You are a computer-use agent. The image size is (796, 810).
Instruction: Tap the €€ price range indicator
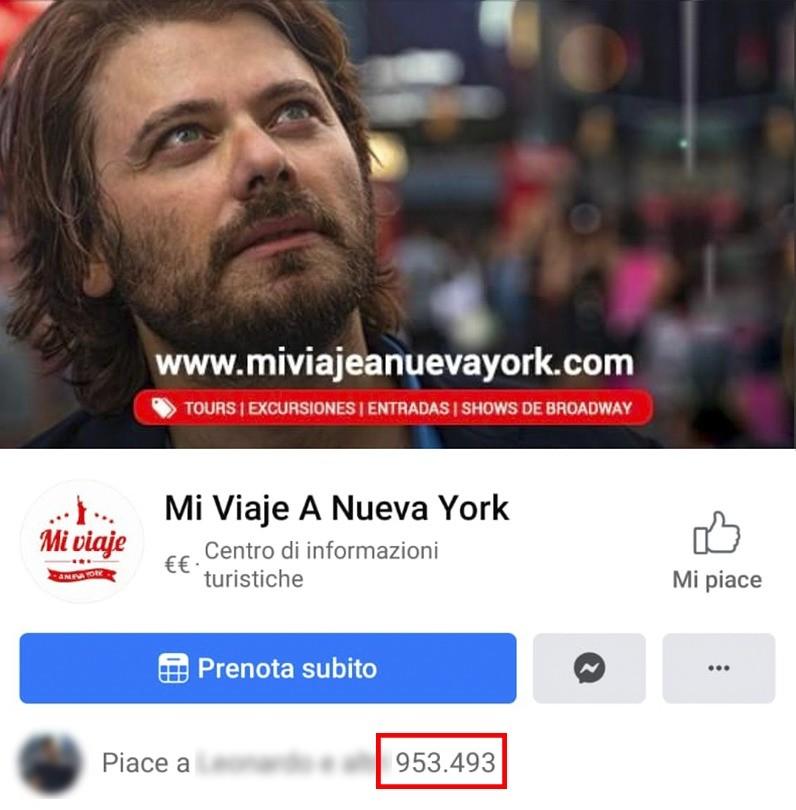tap(177, 564)
